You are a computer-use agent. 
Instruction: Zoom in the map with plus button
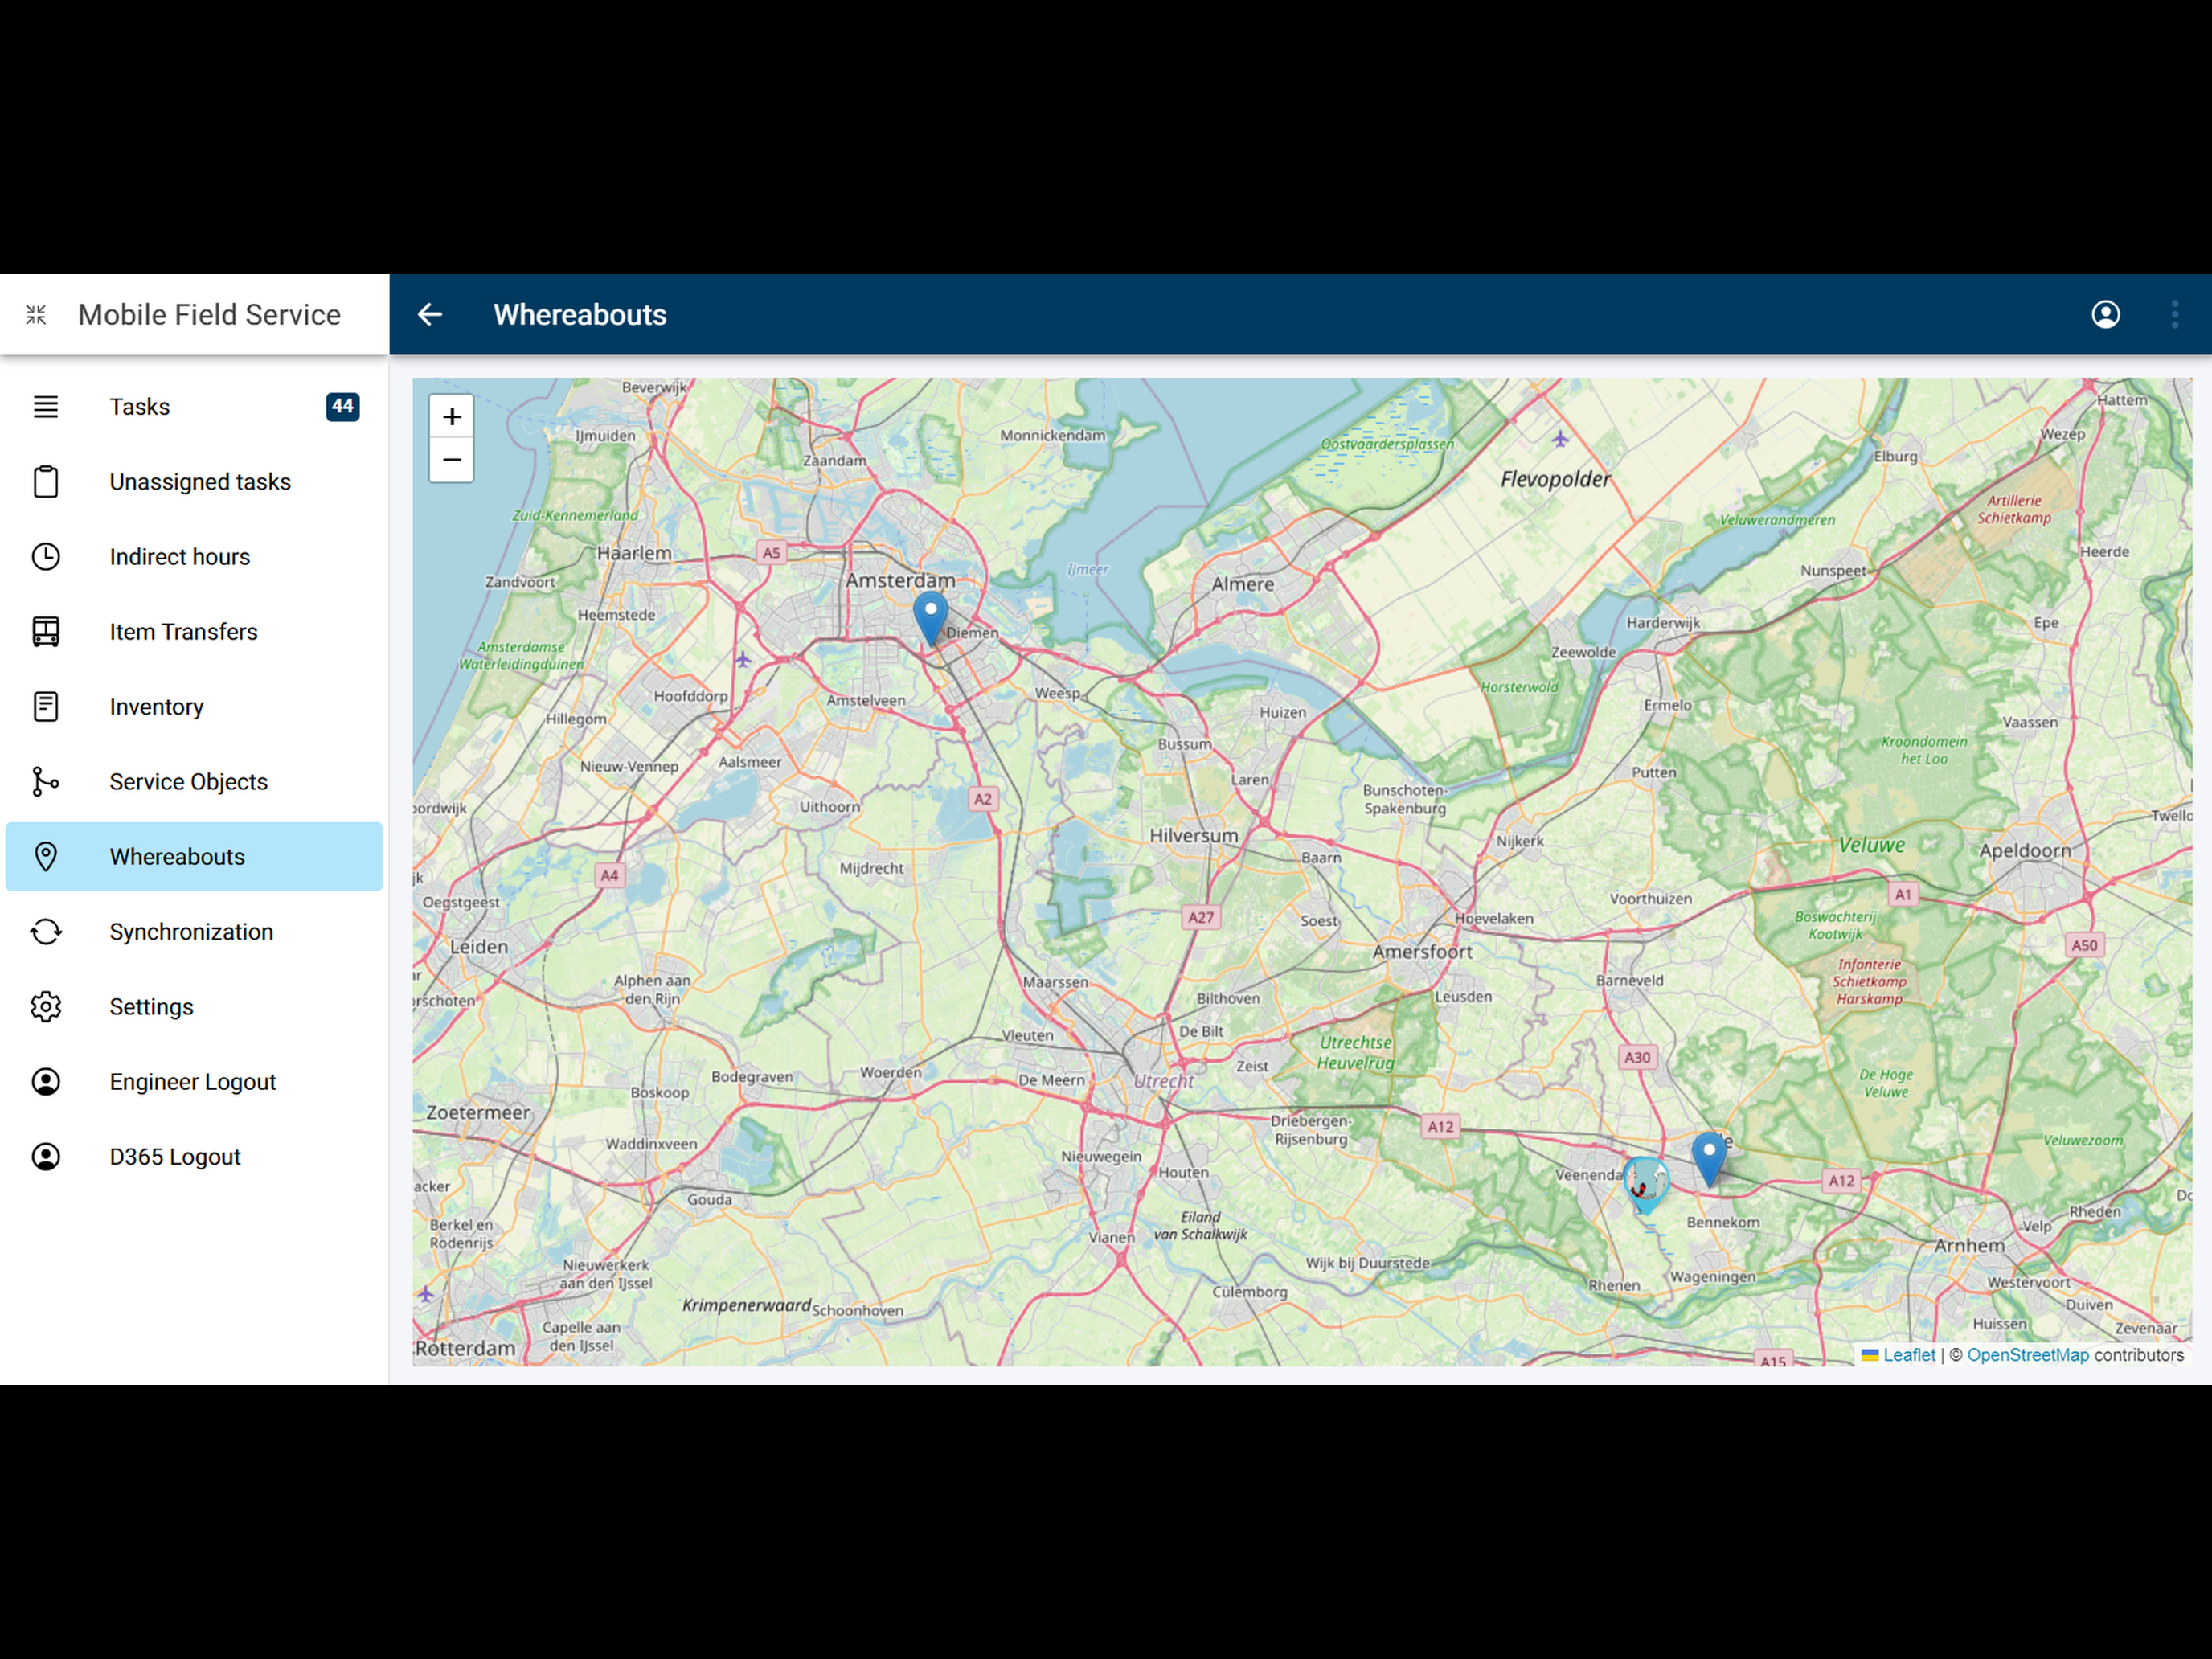pos(452,417)
